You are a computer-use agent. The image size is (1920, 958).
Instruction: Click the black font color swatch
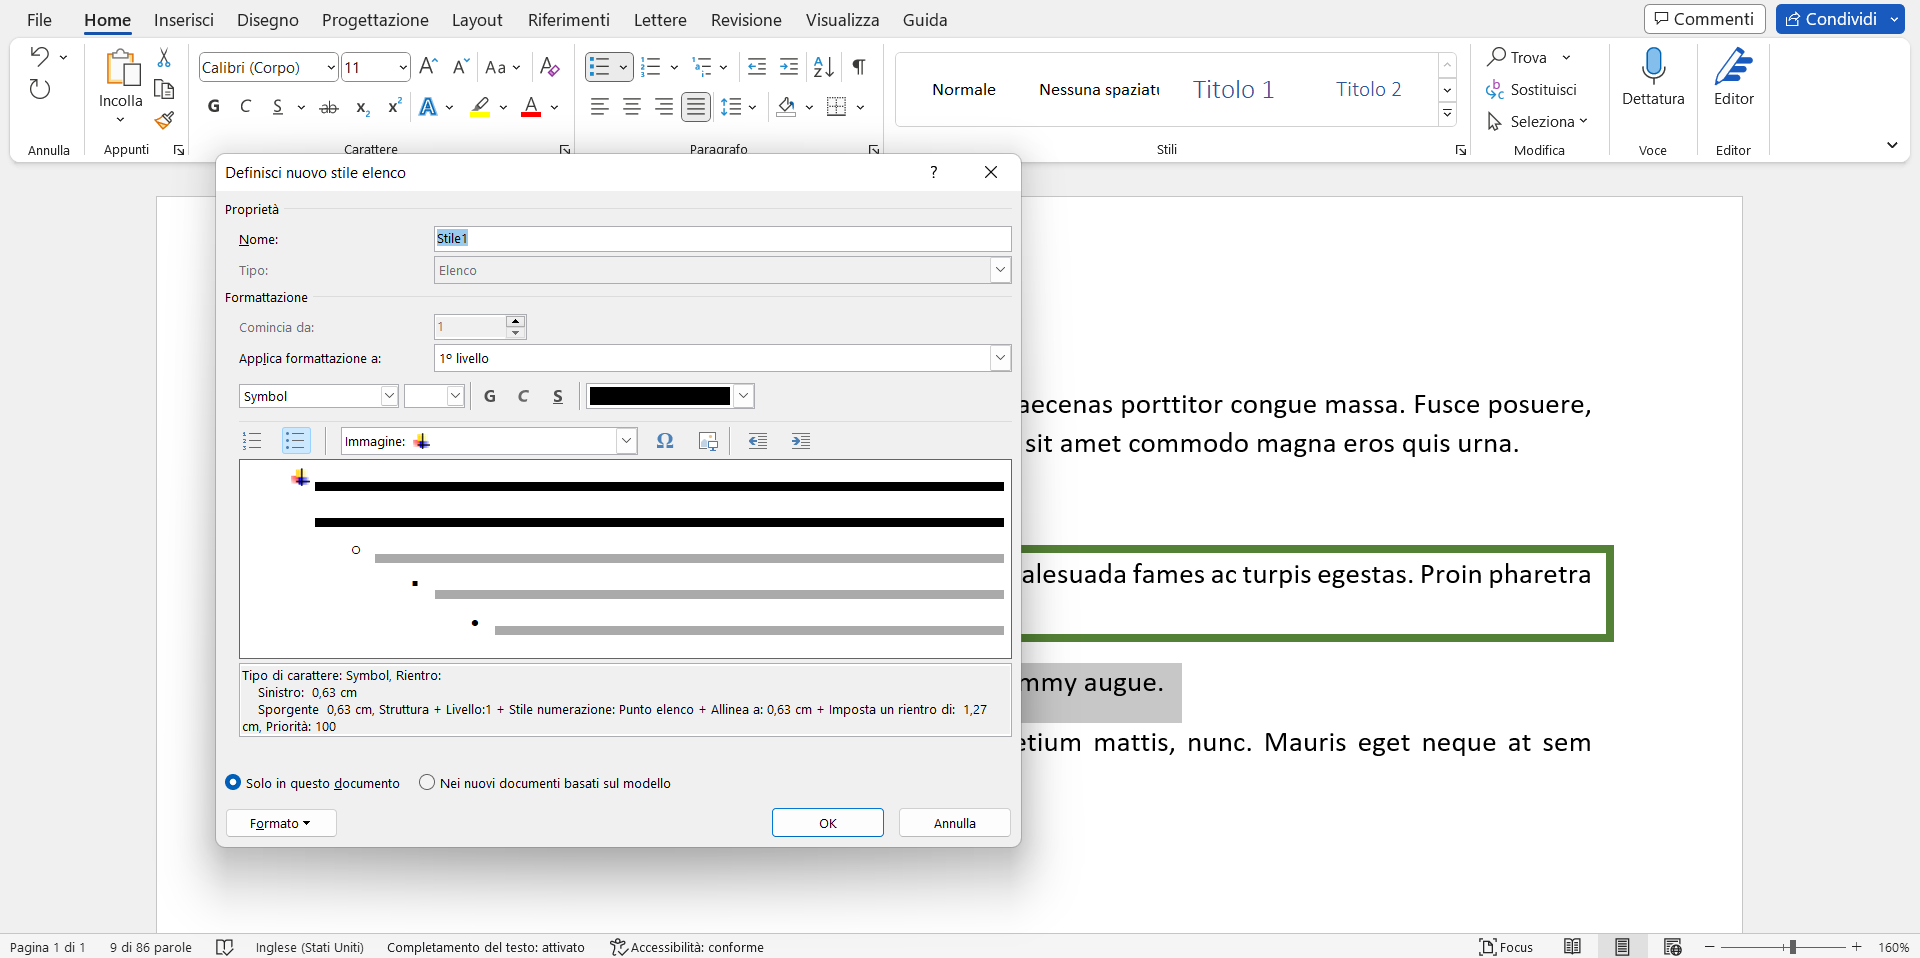(660, 396)
